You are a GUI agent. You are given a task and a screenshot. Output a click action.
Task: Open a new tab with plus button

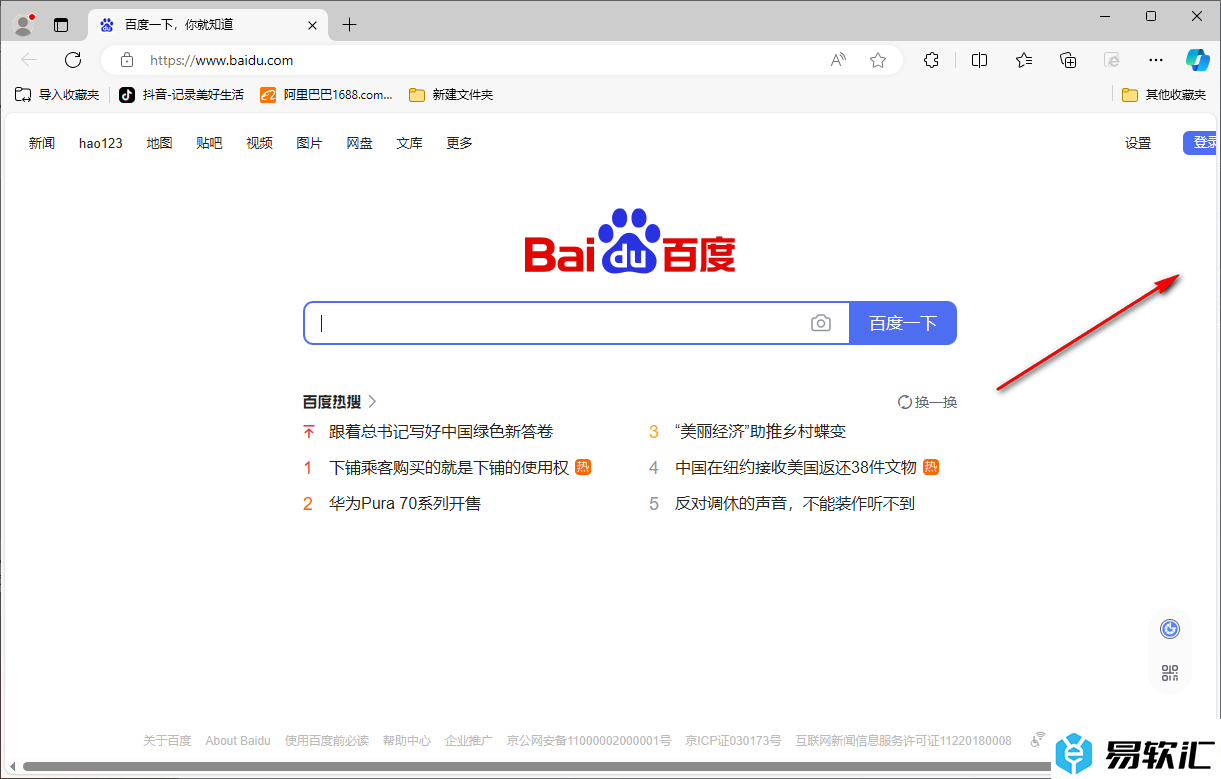349,24
